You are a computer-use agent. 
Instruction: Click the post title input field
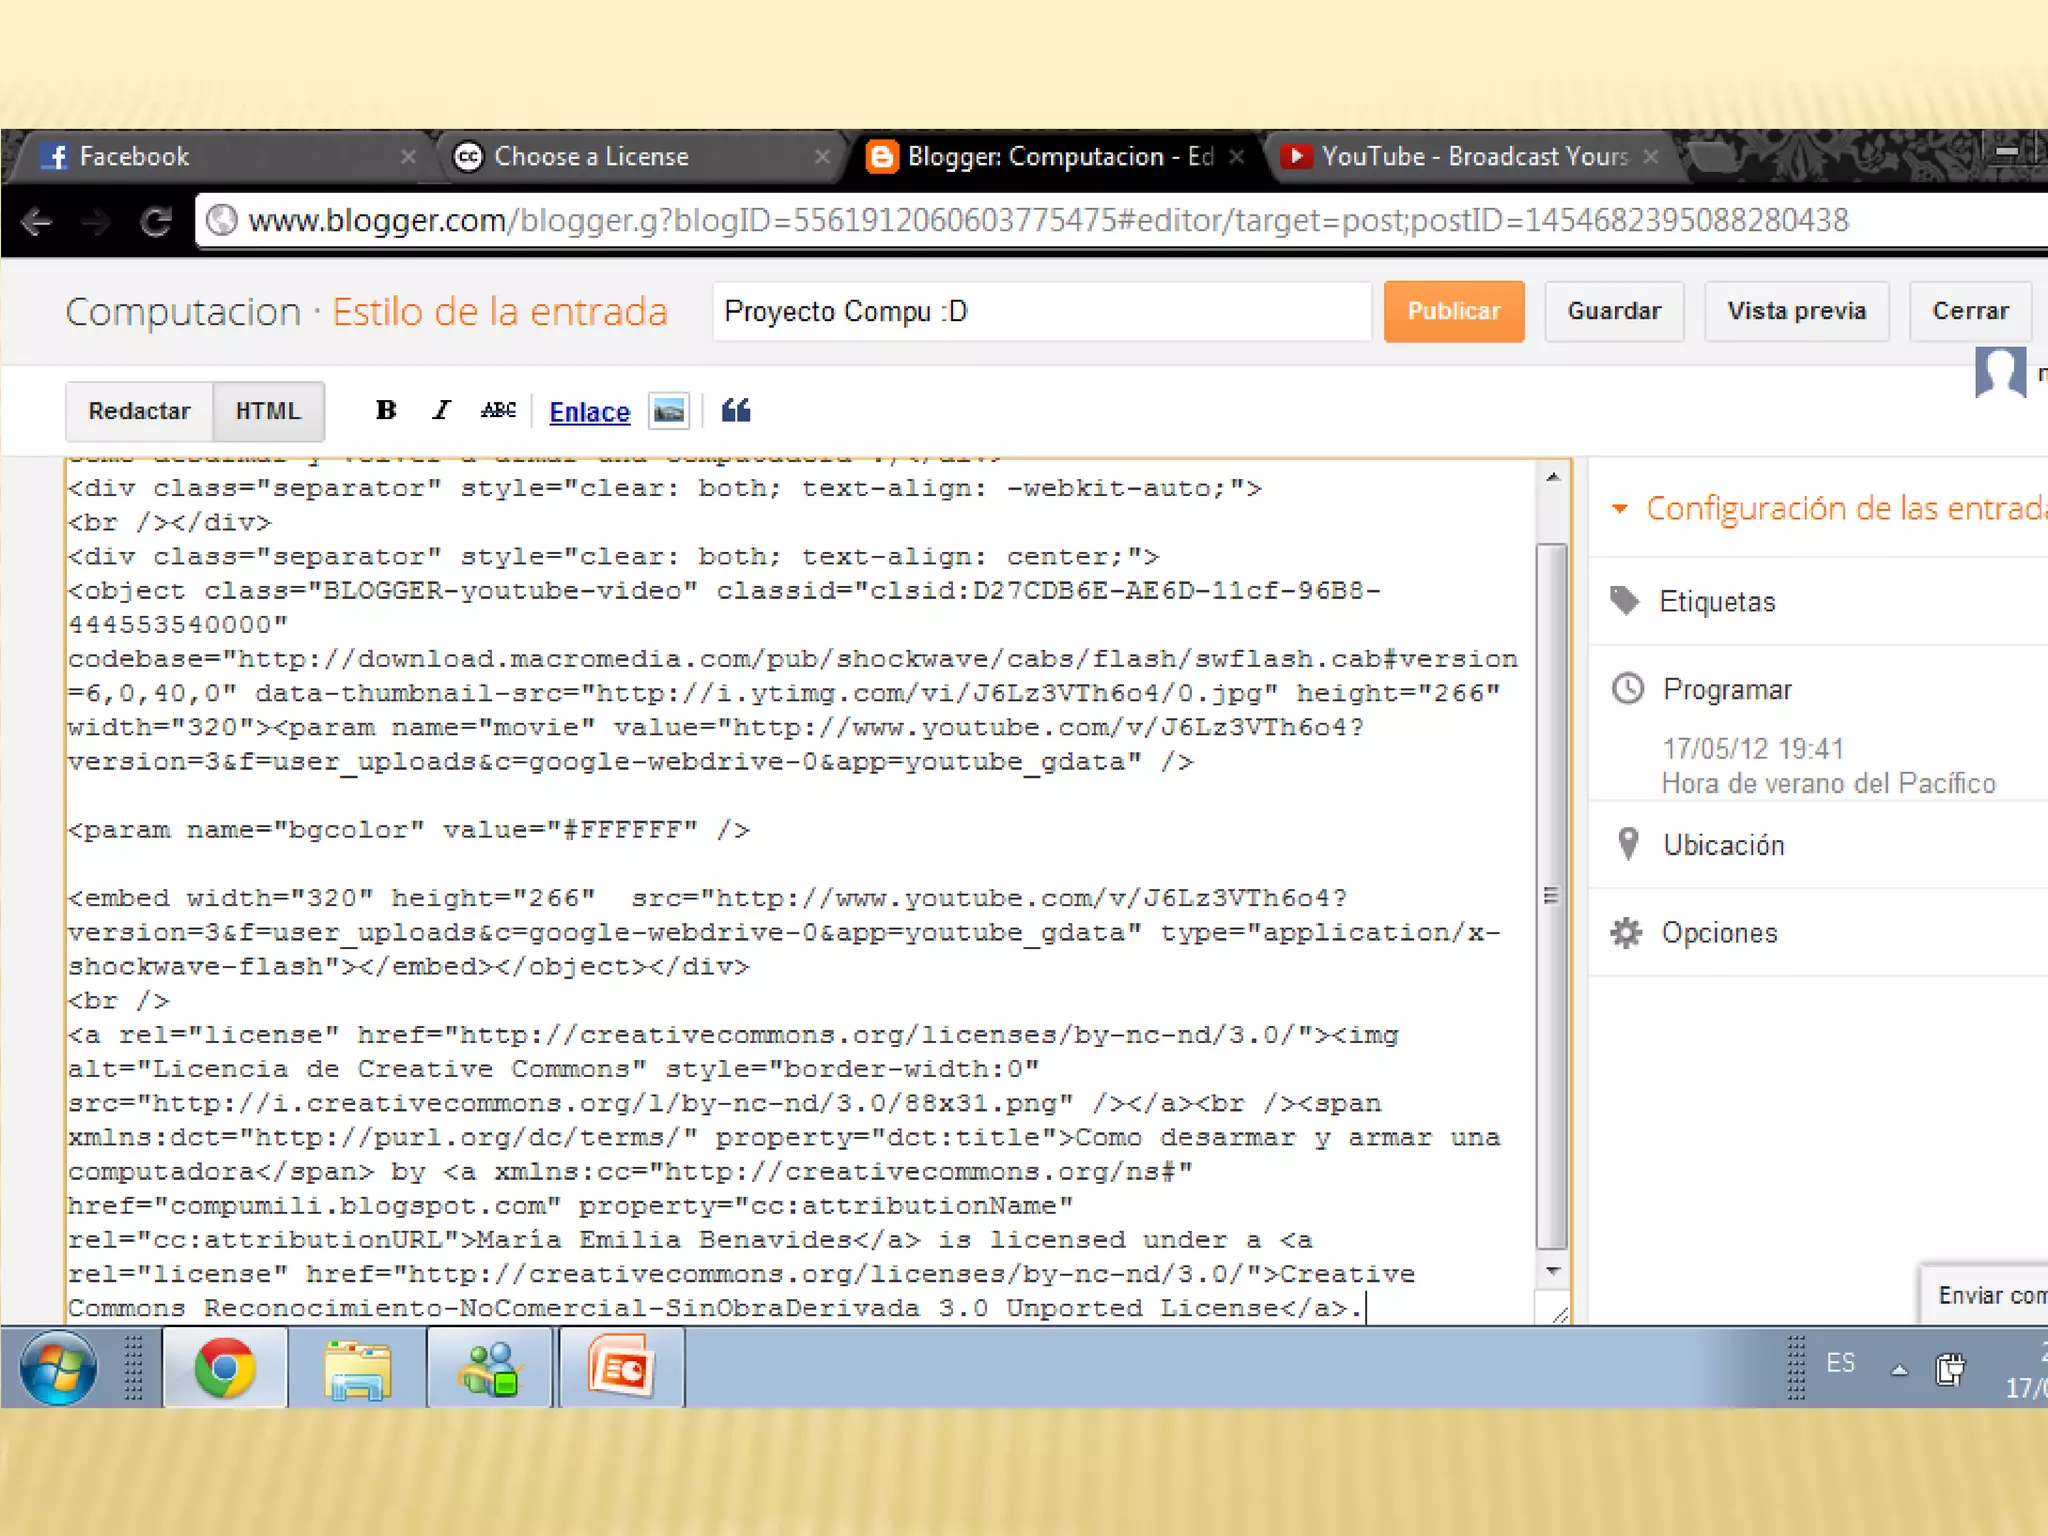coord(1040,312)
